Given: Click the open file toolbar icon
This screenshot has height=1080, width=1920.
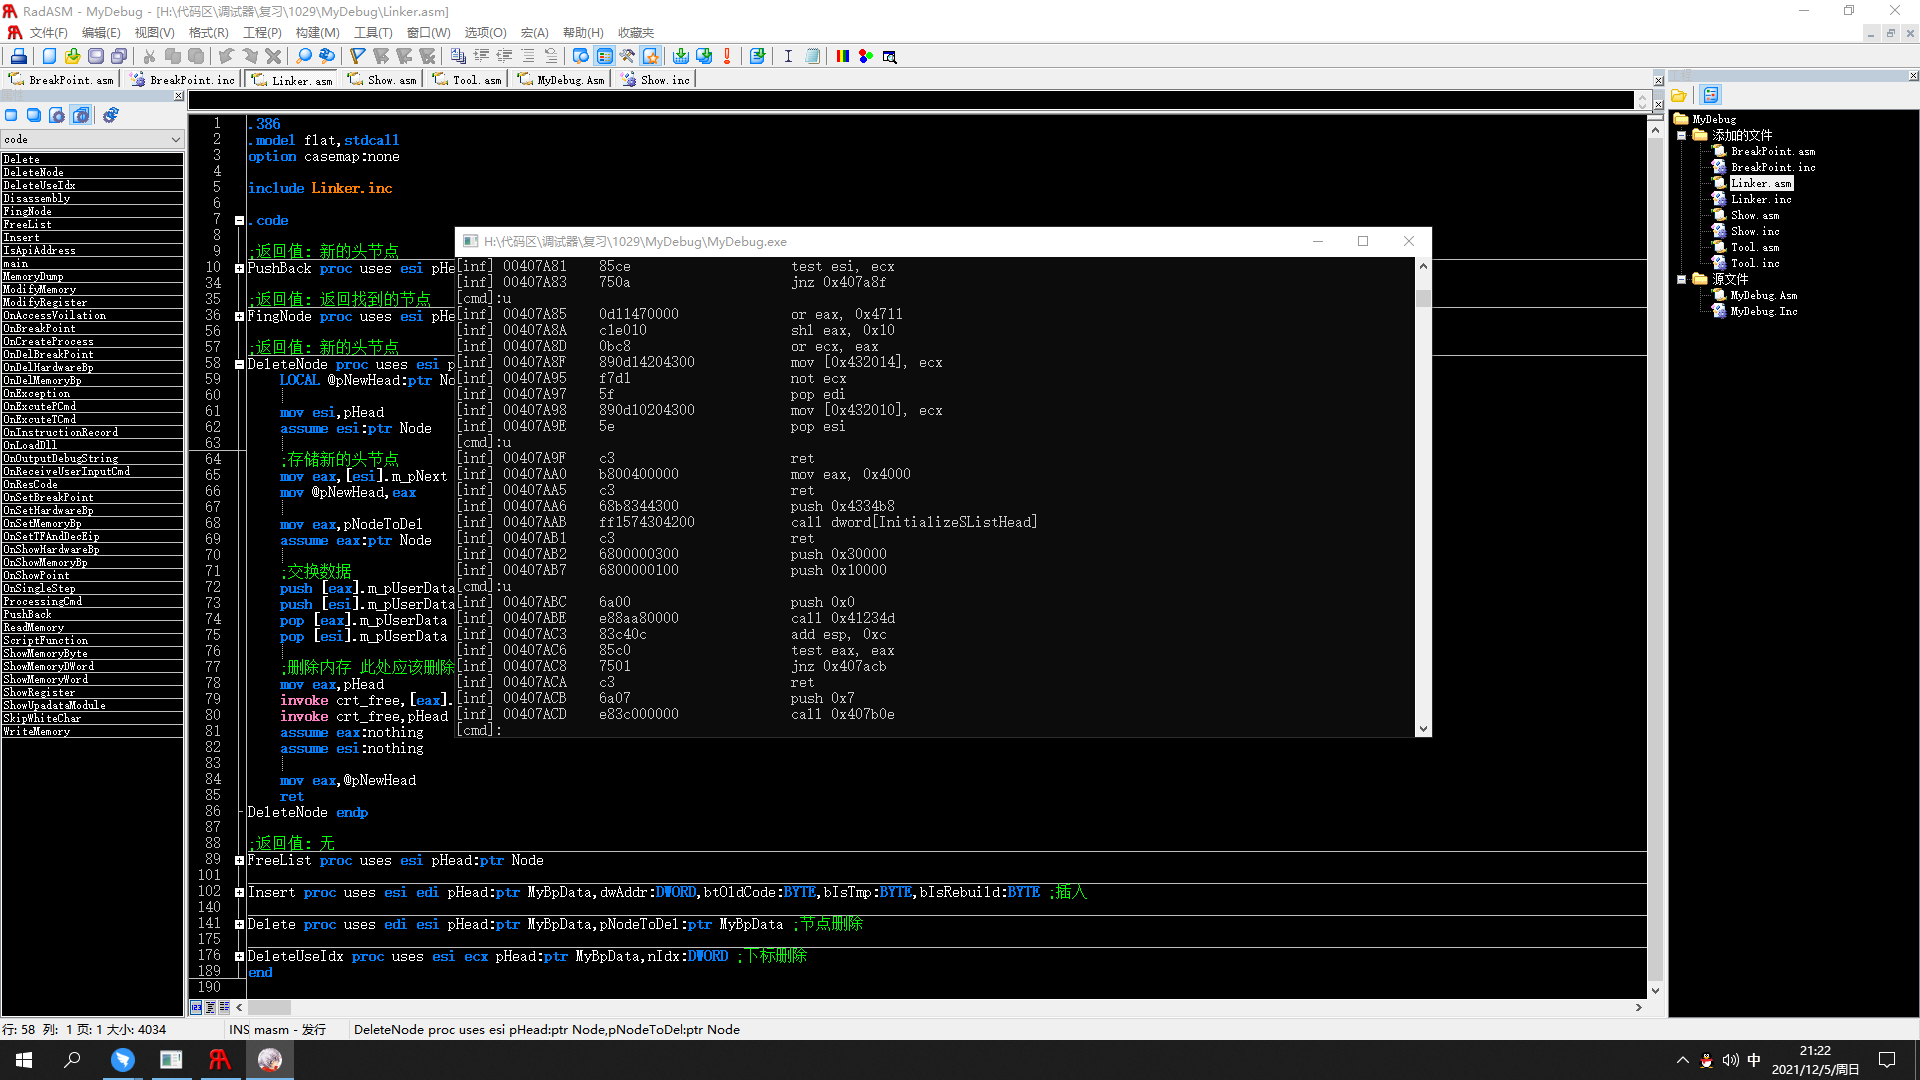Looking at the screenshot, I should (x=72, y=56).
